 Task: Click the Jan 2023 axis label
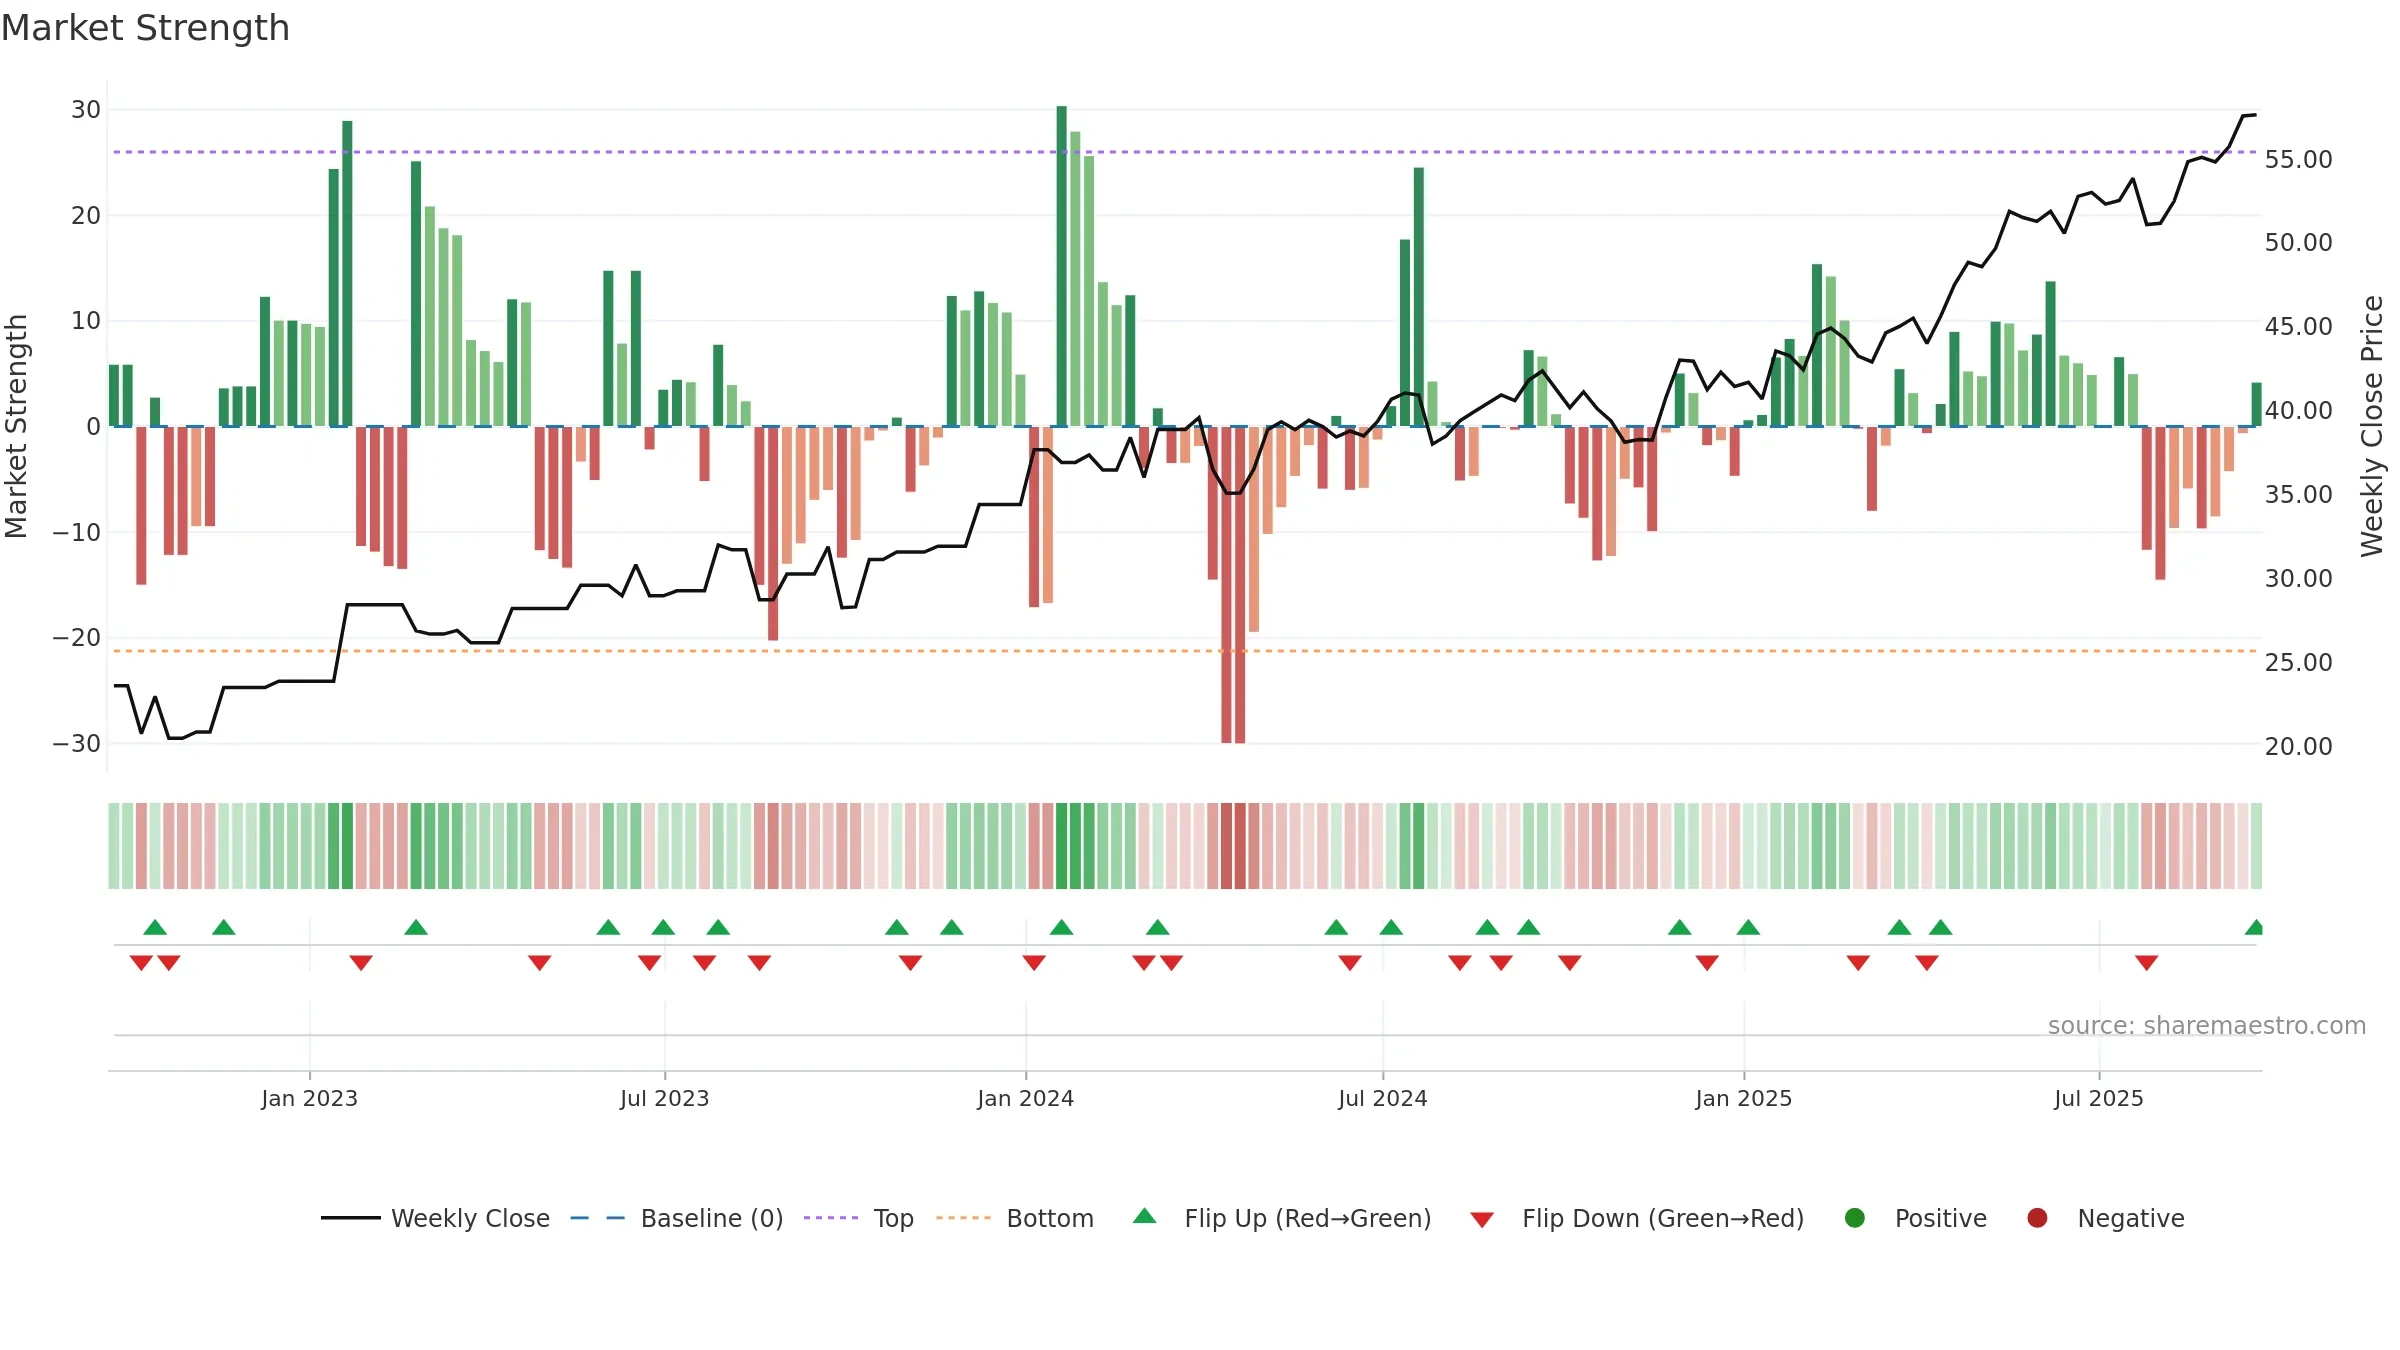click(309, 1098)
